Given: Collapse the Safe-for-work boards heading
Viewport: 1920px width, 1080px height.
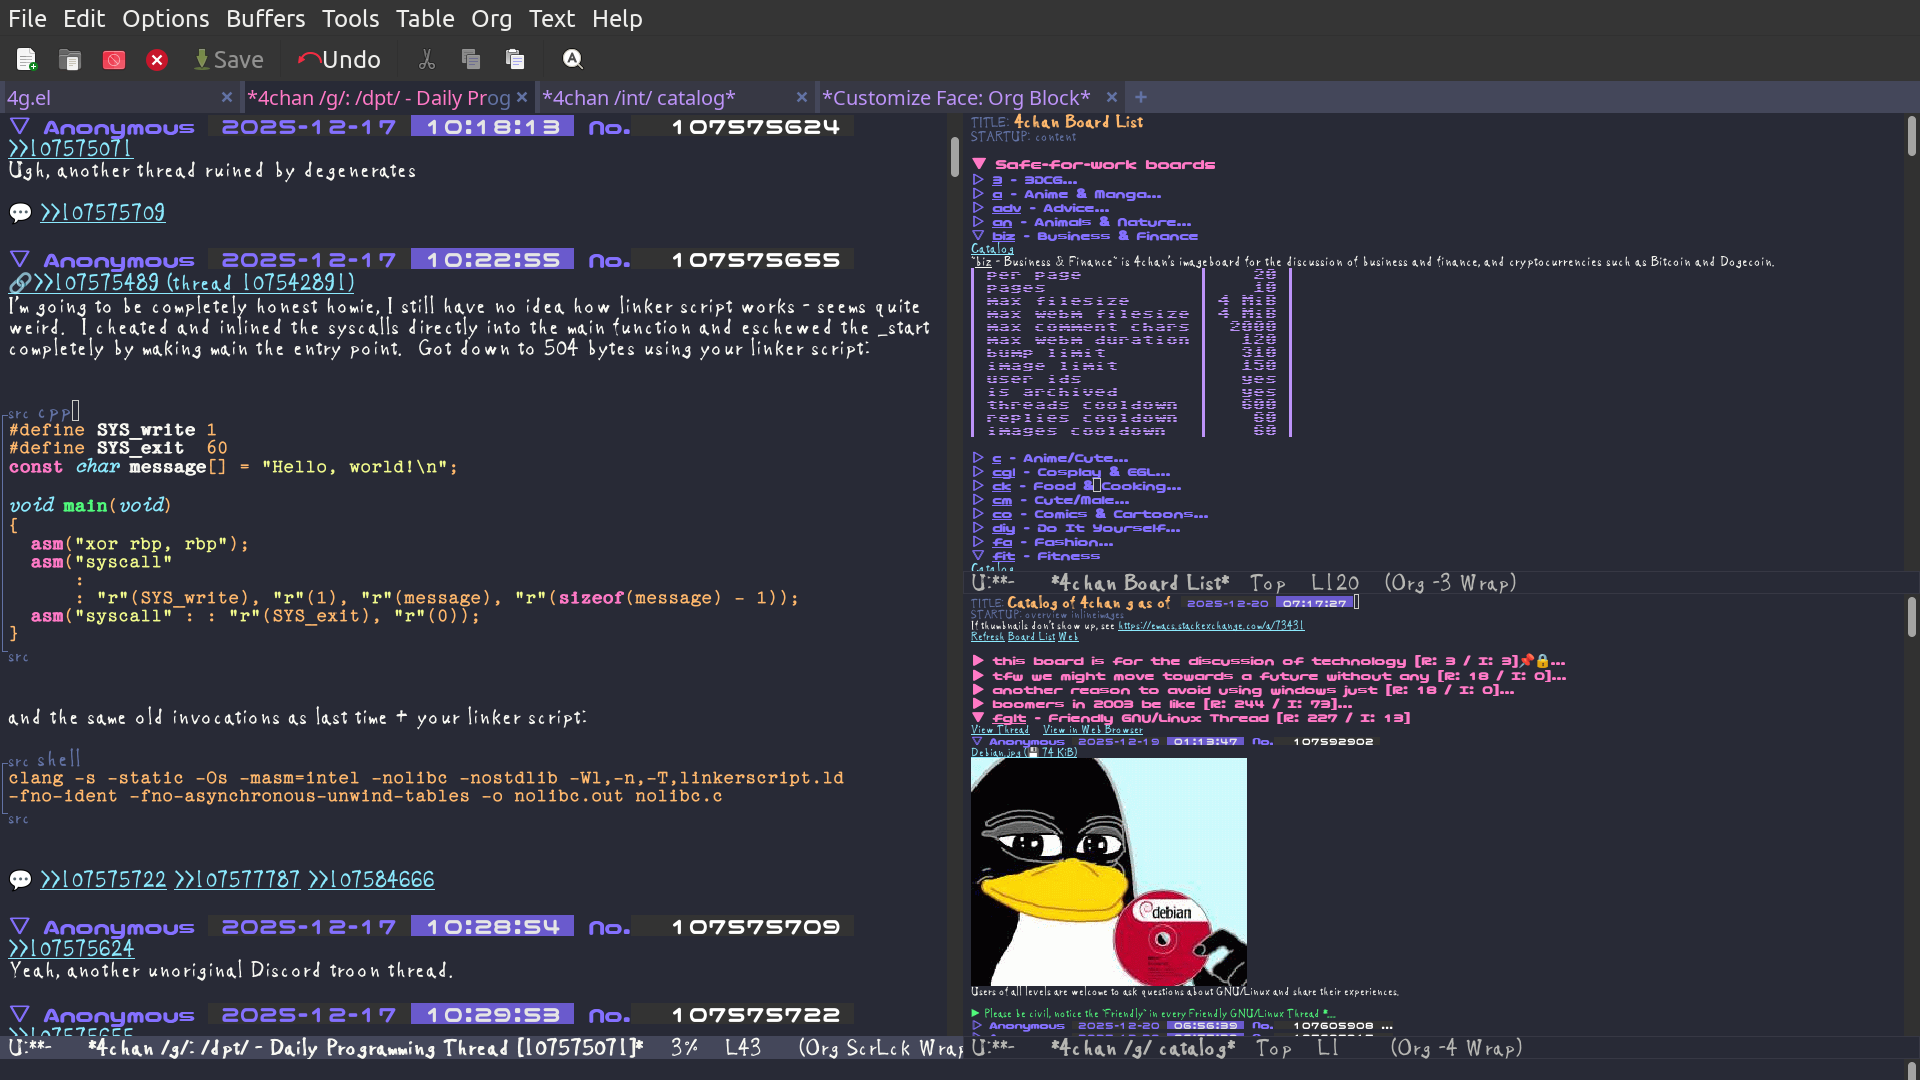Looking at the screenshot, I should point(979,164).
